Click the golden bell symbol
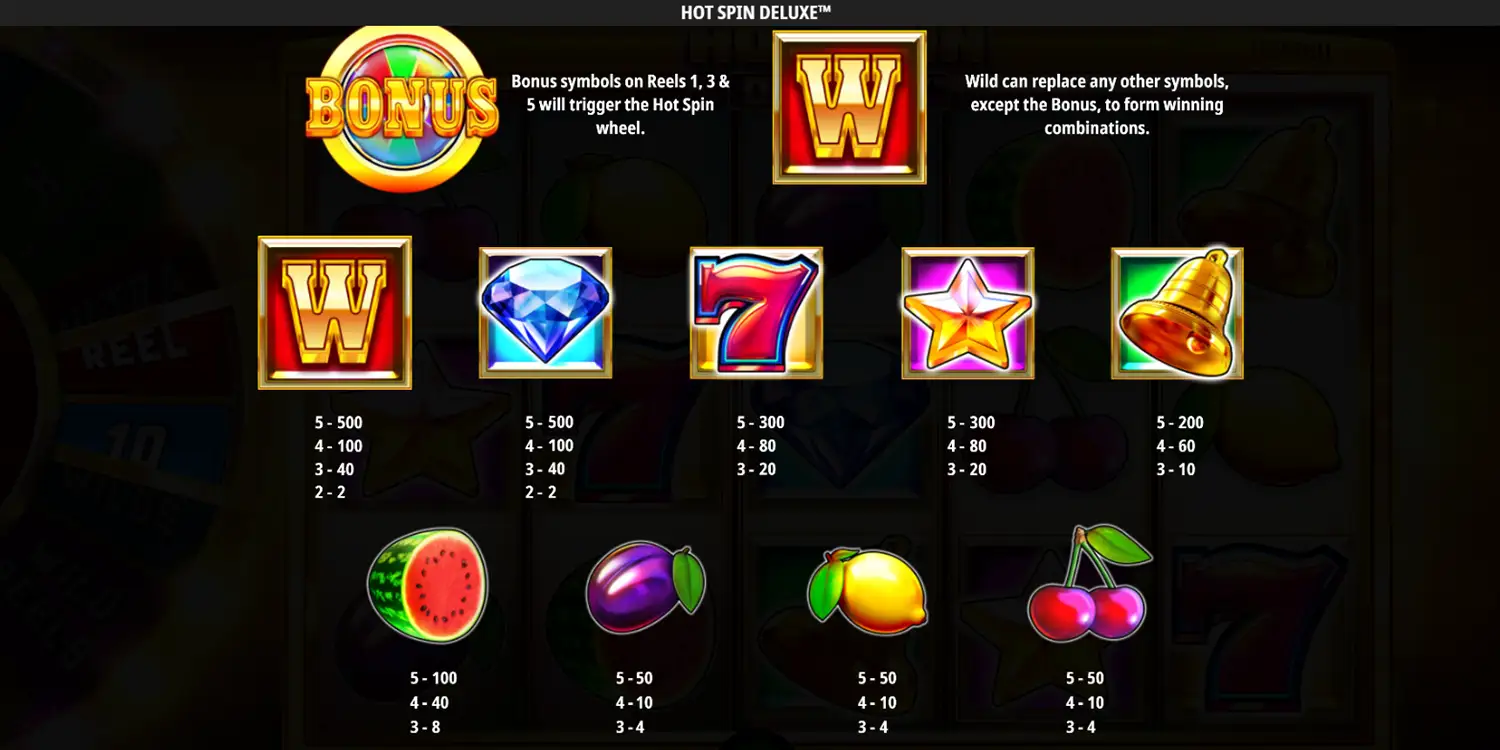1500x750 pixels. pos(1178,313)
